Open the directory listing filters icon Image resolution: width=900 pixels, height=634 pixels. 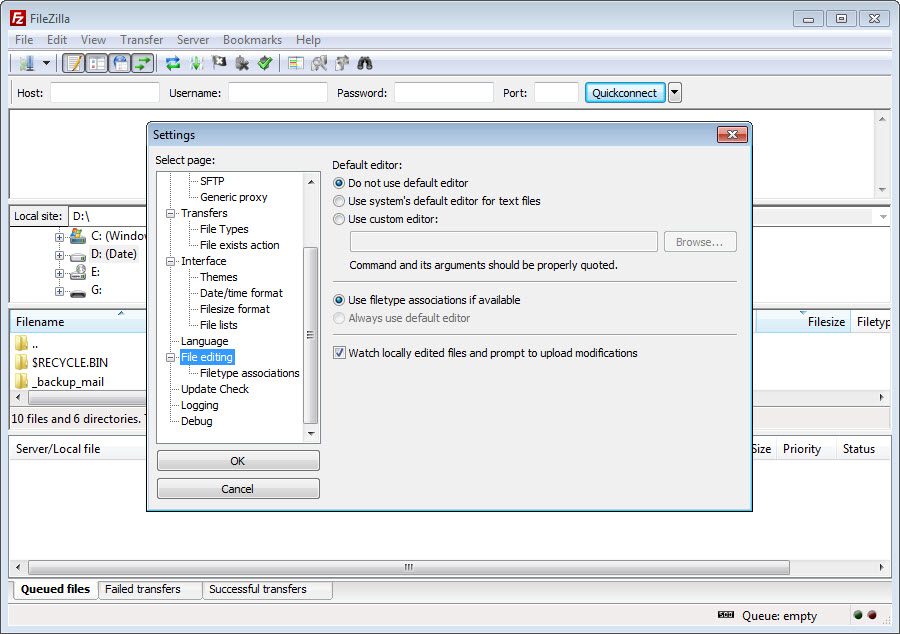pyautogui.click(x=296, y=63)
